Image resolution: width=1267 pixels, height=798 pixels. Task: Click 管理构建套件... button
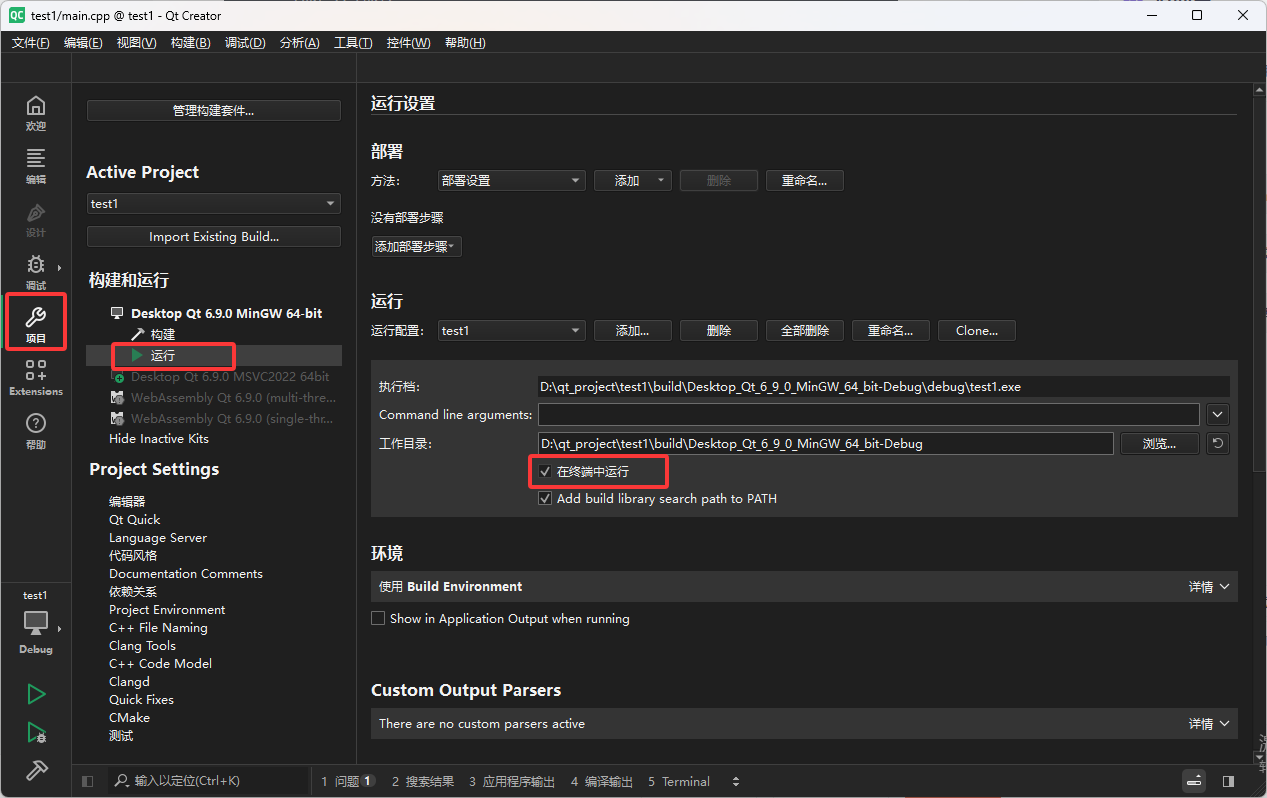click(x=214, y=111)
